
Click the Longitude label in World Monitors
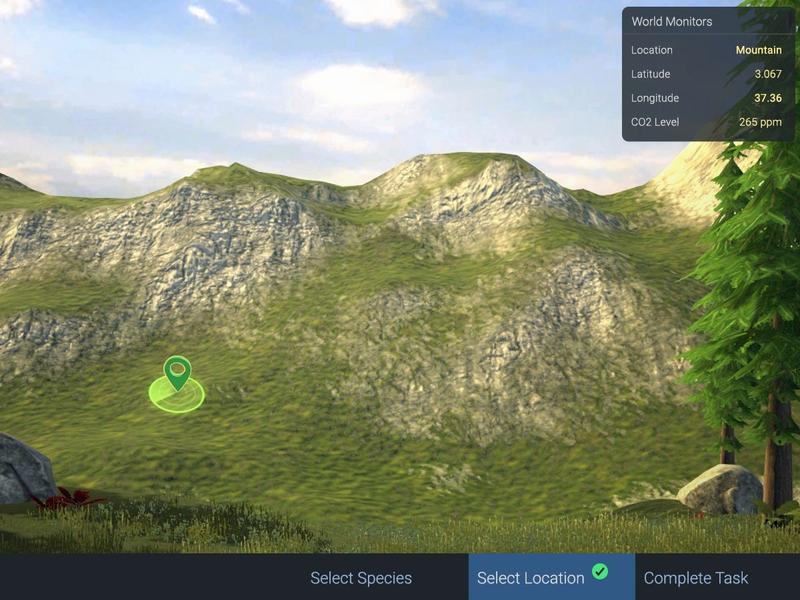(x=655, y=98)
